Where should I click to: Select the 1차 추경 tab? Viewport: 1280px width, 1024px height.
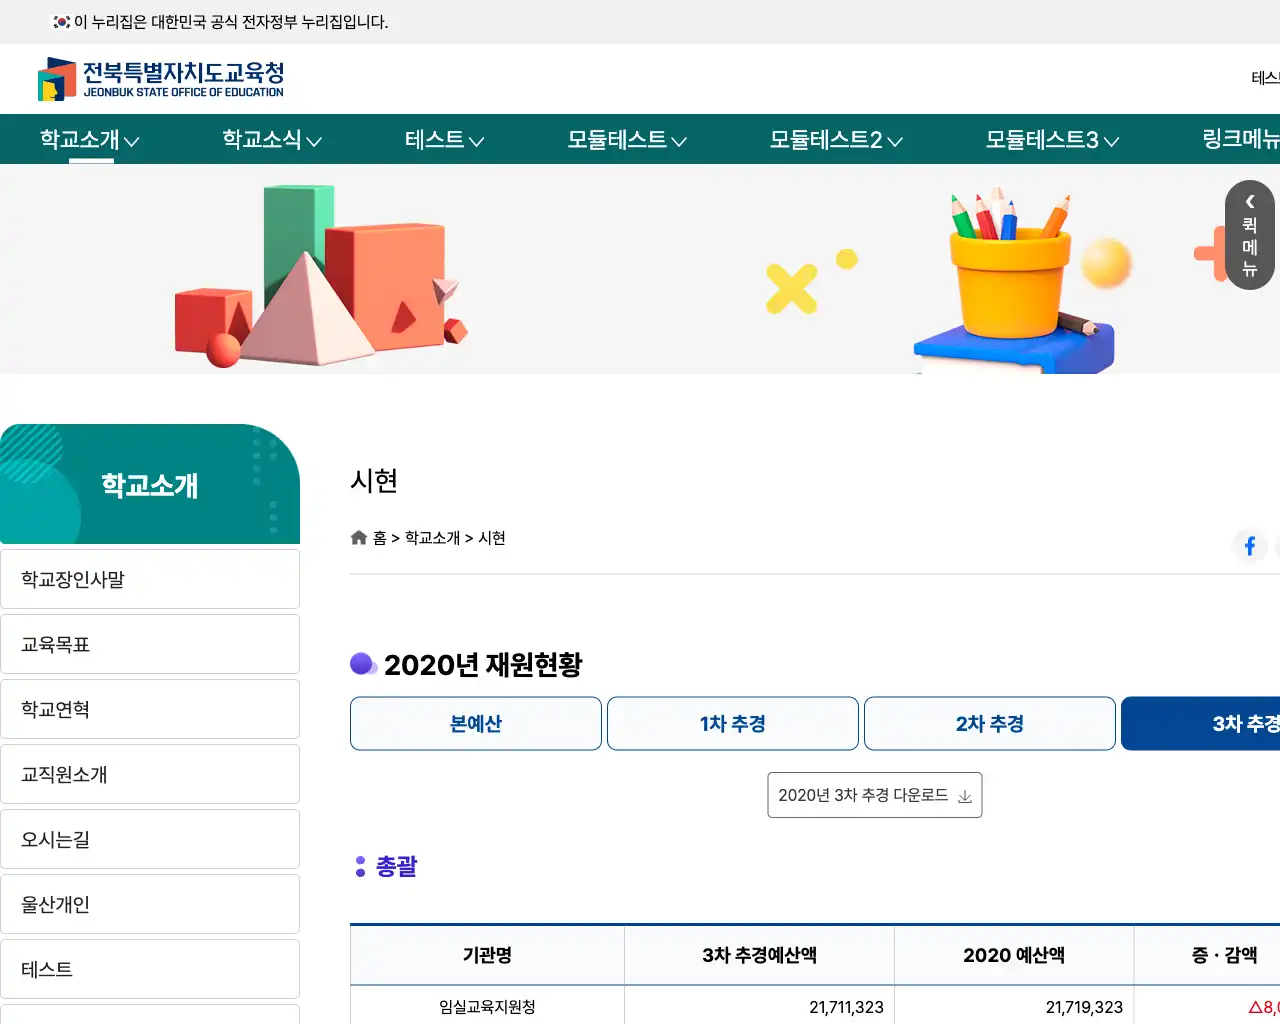(733, 723)
